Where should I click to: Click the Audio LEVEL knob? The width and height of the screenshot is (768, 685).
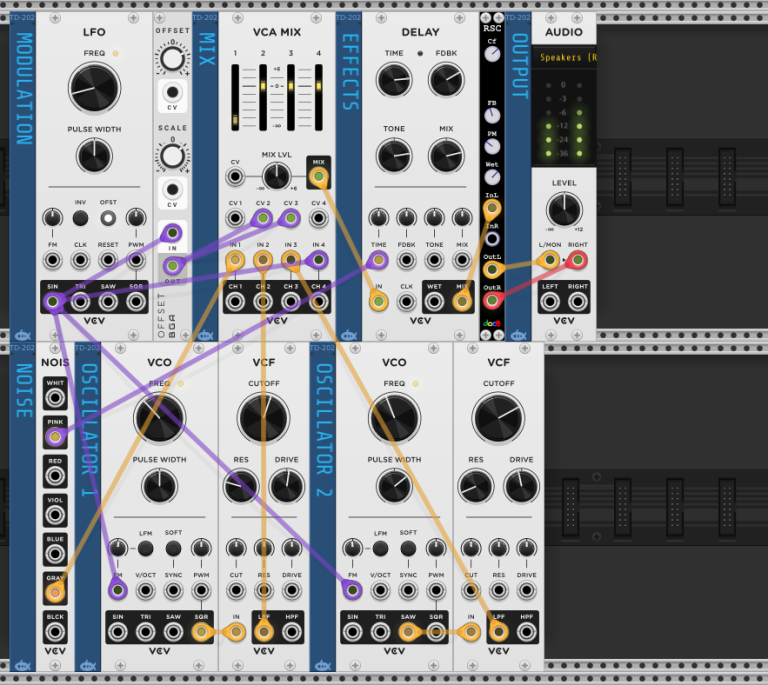click(x=564, y=209)
